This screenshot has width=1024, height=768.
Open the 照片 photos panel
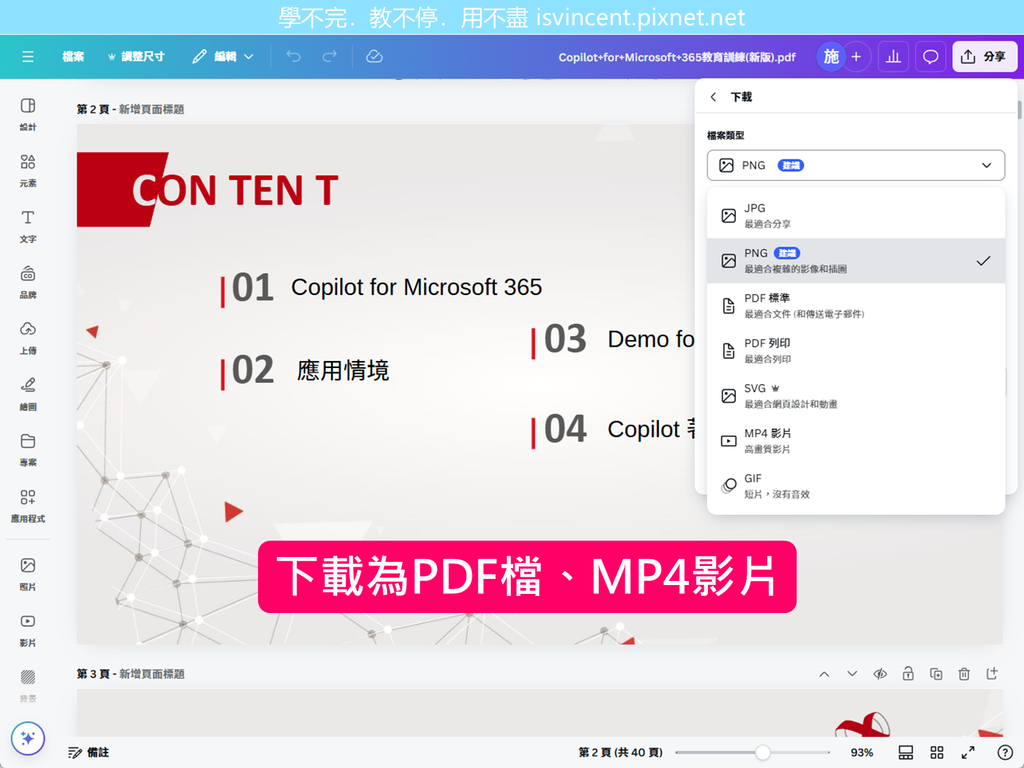click(x=28, y=574)
